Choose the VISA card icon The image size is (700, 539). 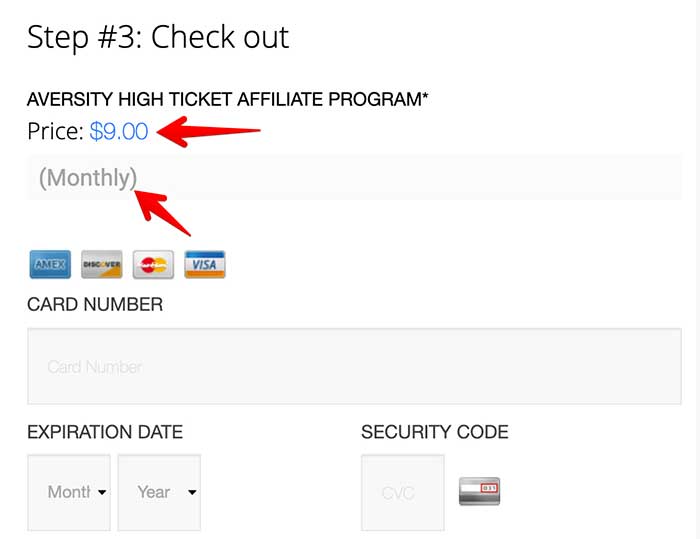[205, 264]
